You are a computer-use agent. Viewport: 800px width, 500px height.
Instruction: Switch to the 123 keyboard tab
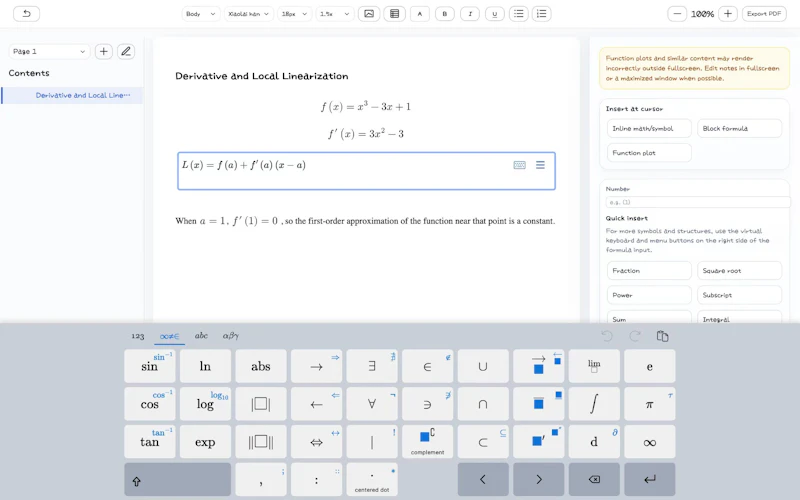pyautogui.click(x=138, y=336)
